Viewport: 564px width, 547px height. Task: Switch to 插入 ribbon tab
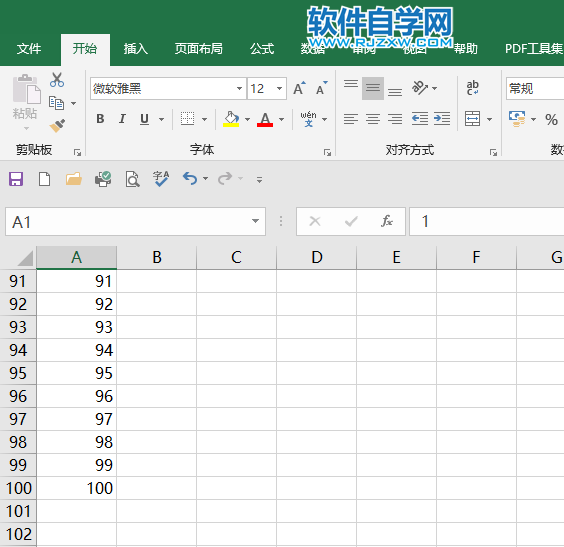[x=136, y=49]
